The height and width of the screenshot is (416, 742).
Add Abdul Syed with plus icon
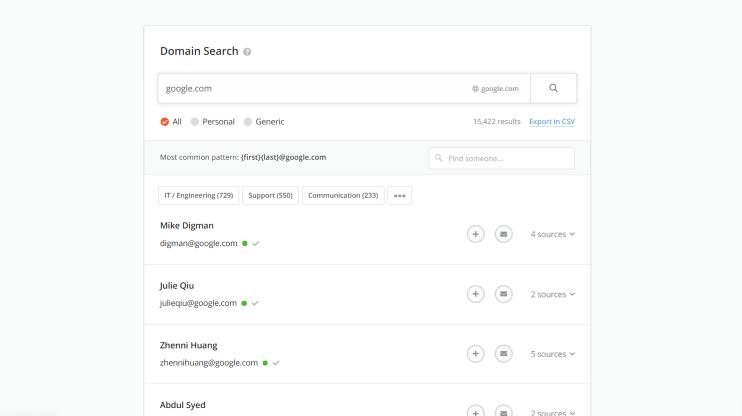[476, 410]
